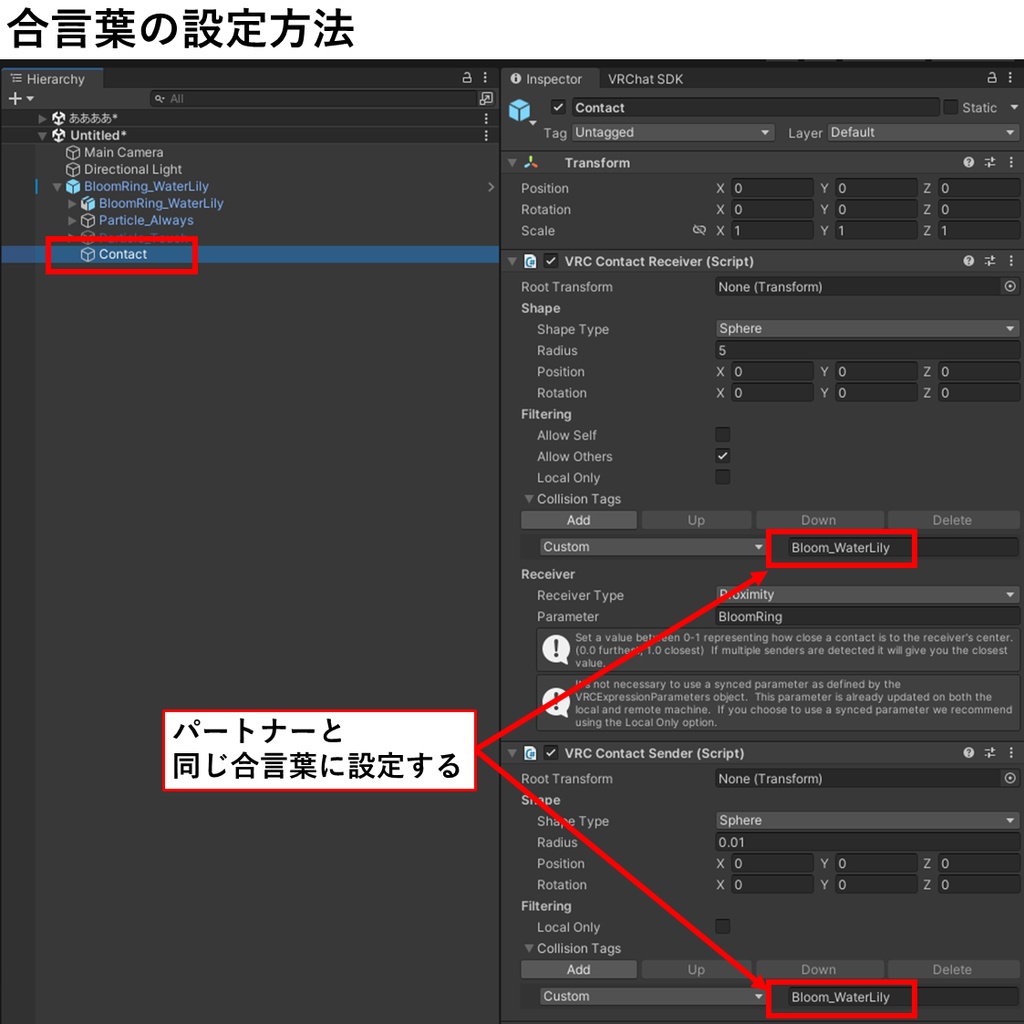Collapse the Untitled* scene
1024x1024 pixels.
[42, 135]
